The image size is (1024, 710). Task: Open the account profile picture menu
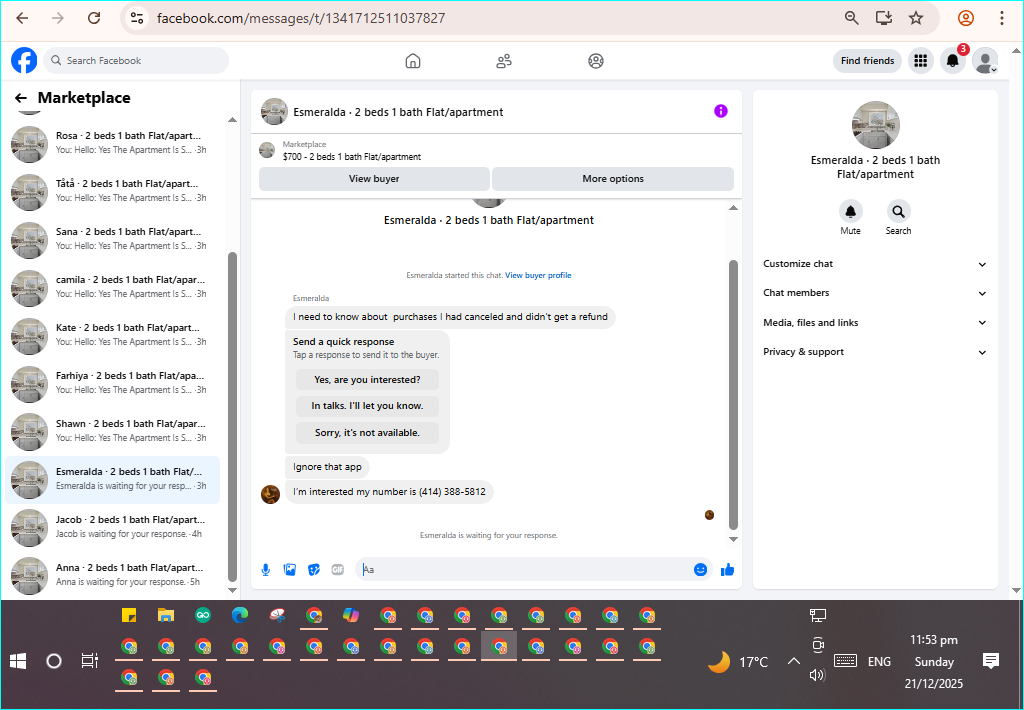(985, 61)
